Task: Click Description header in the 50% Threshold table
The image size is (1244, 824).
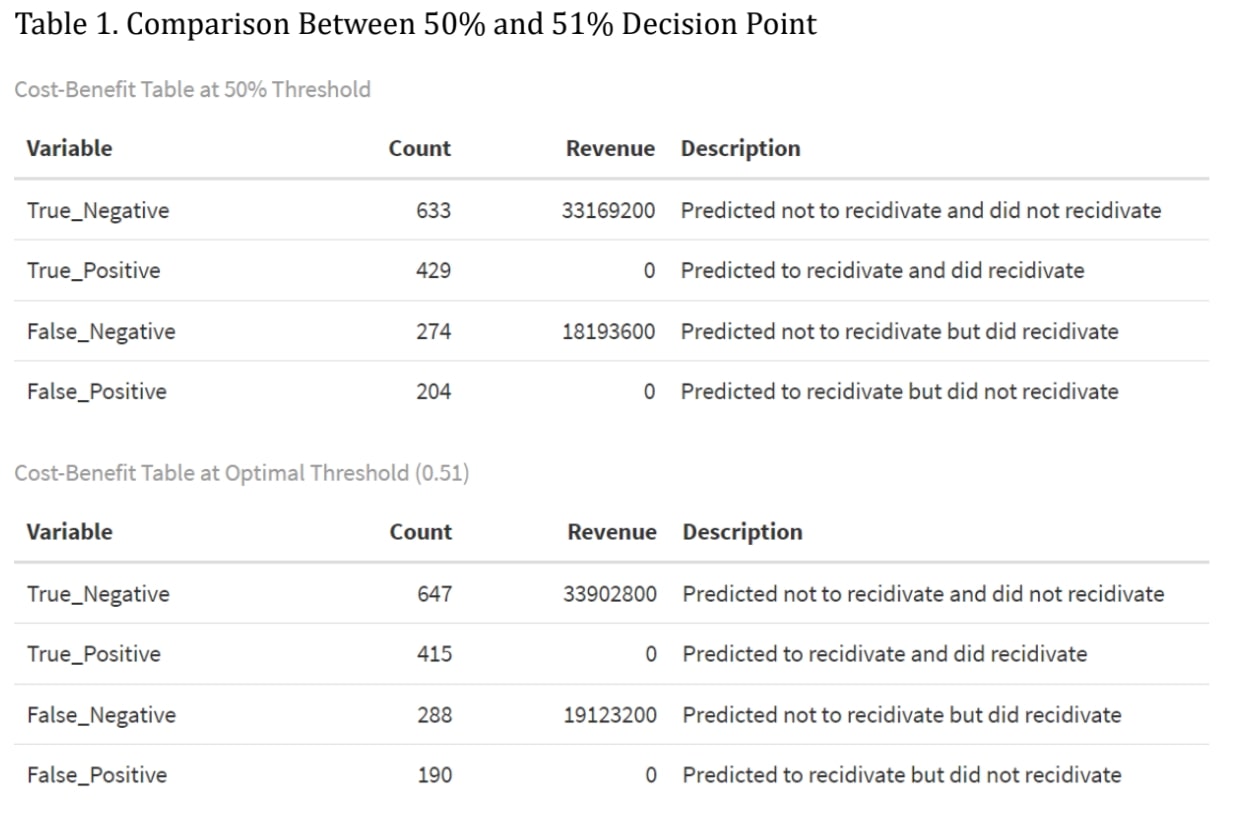Action: 740,148
